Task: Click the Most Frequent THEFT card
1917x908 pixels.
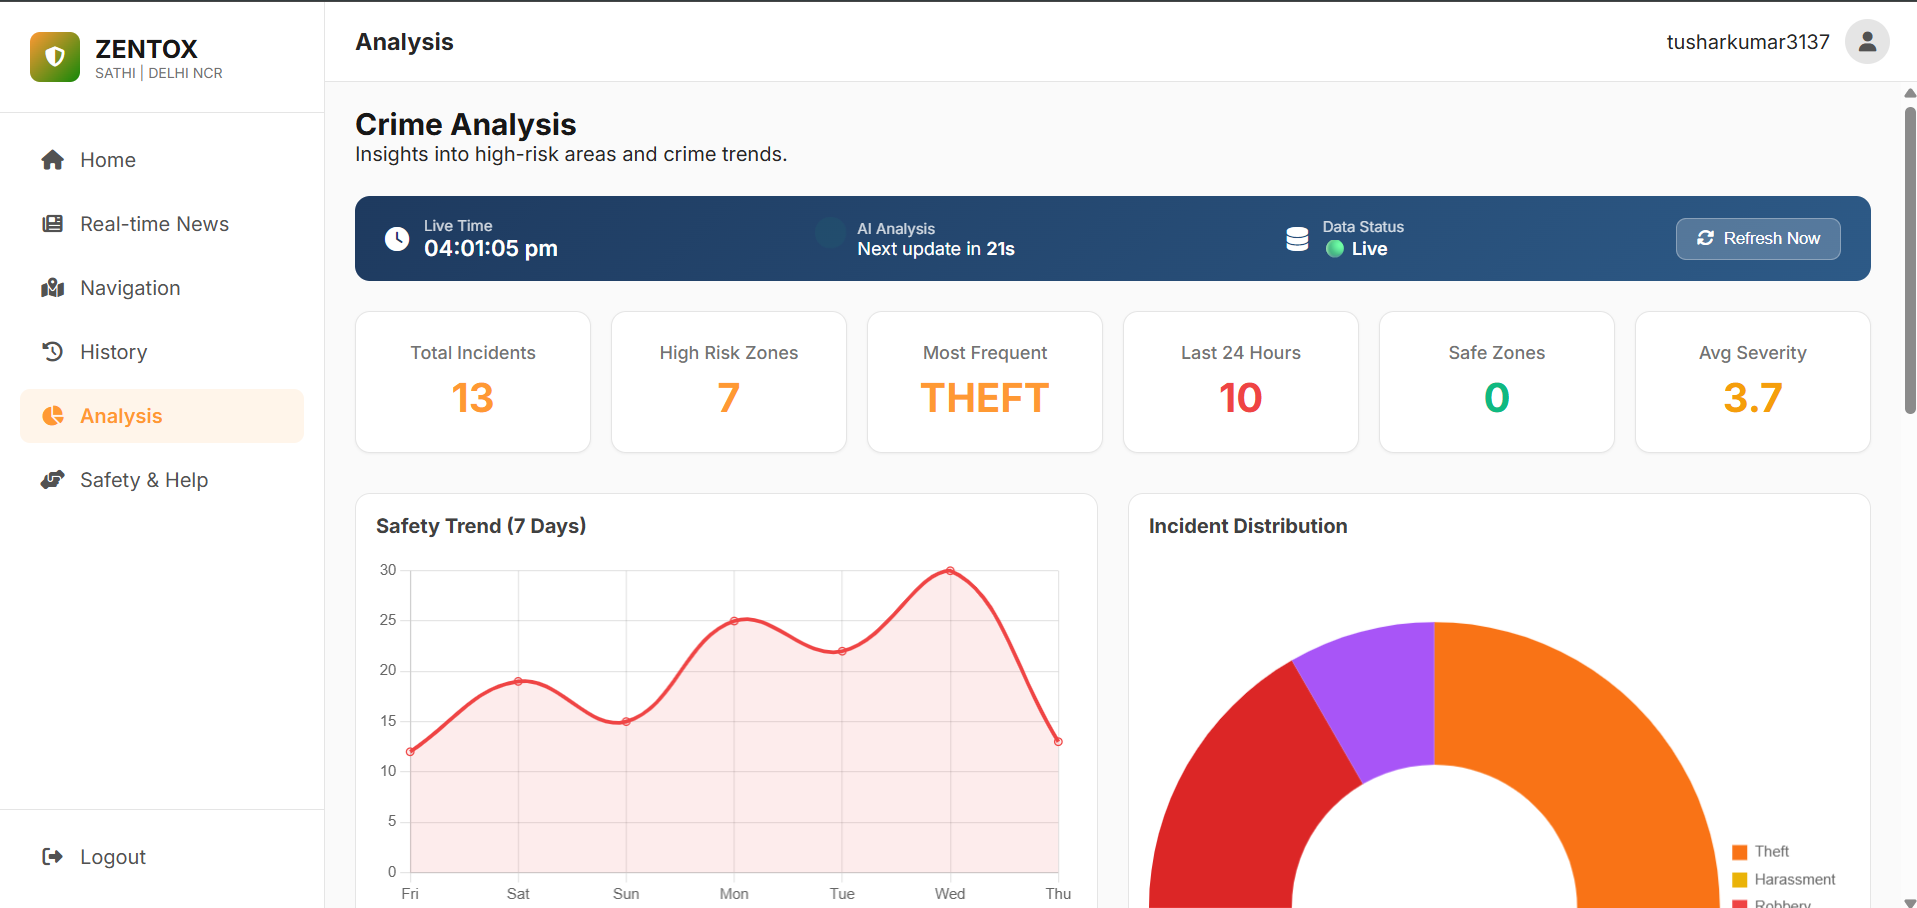Action: pyautogui.click(x=985, y=382)
